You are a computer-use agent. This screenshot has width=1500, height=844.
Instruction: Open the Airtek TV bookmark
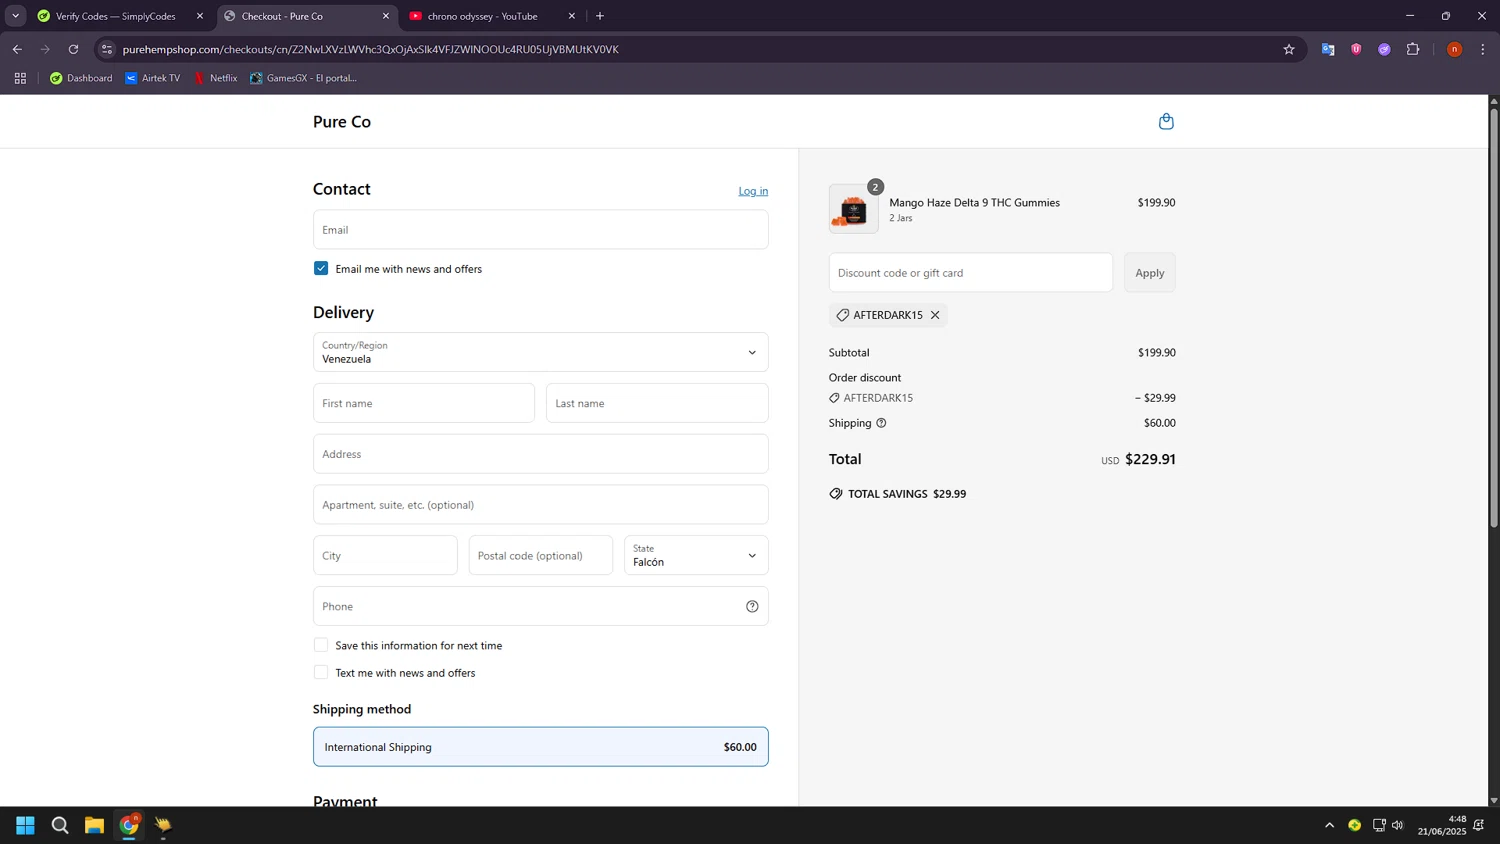[152, 78]
